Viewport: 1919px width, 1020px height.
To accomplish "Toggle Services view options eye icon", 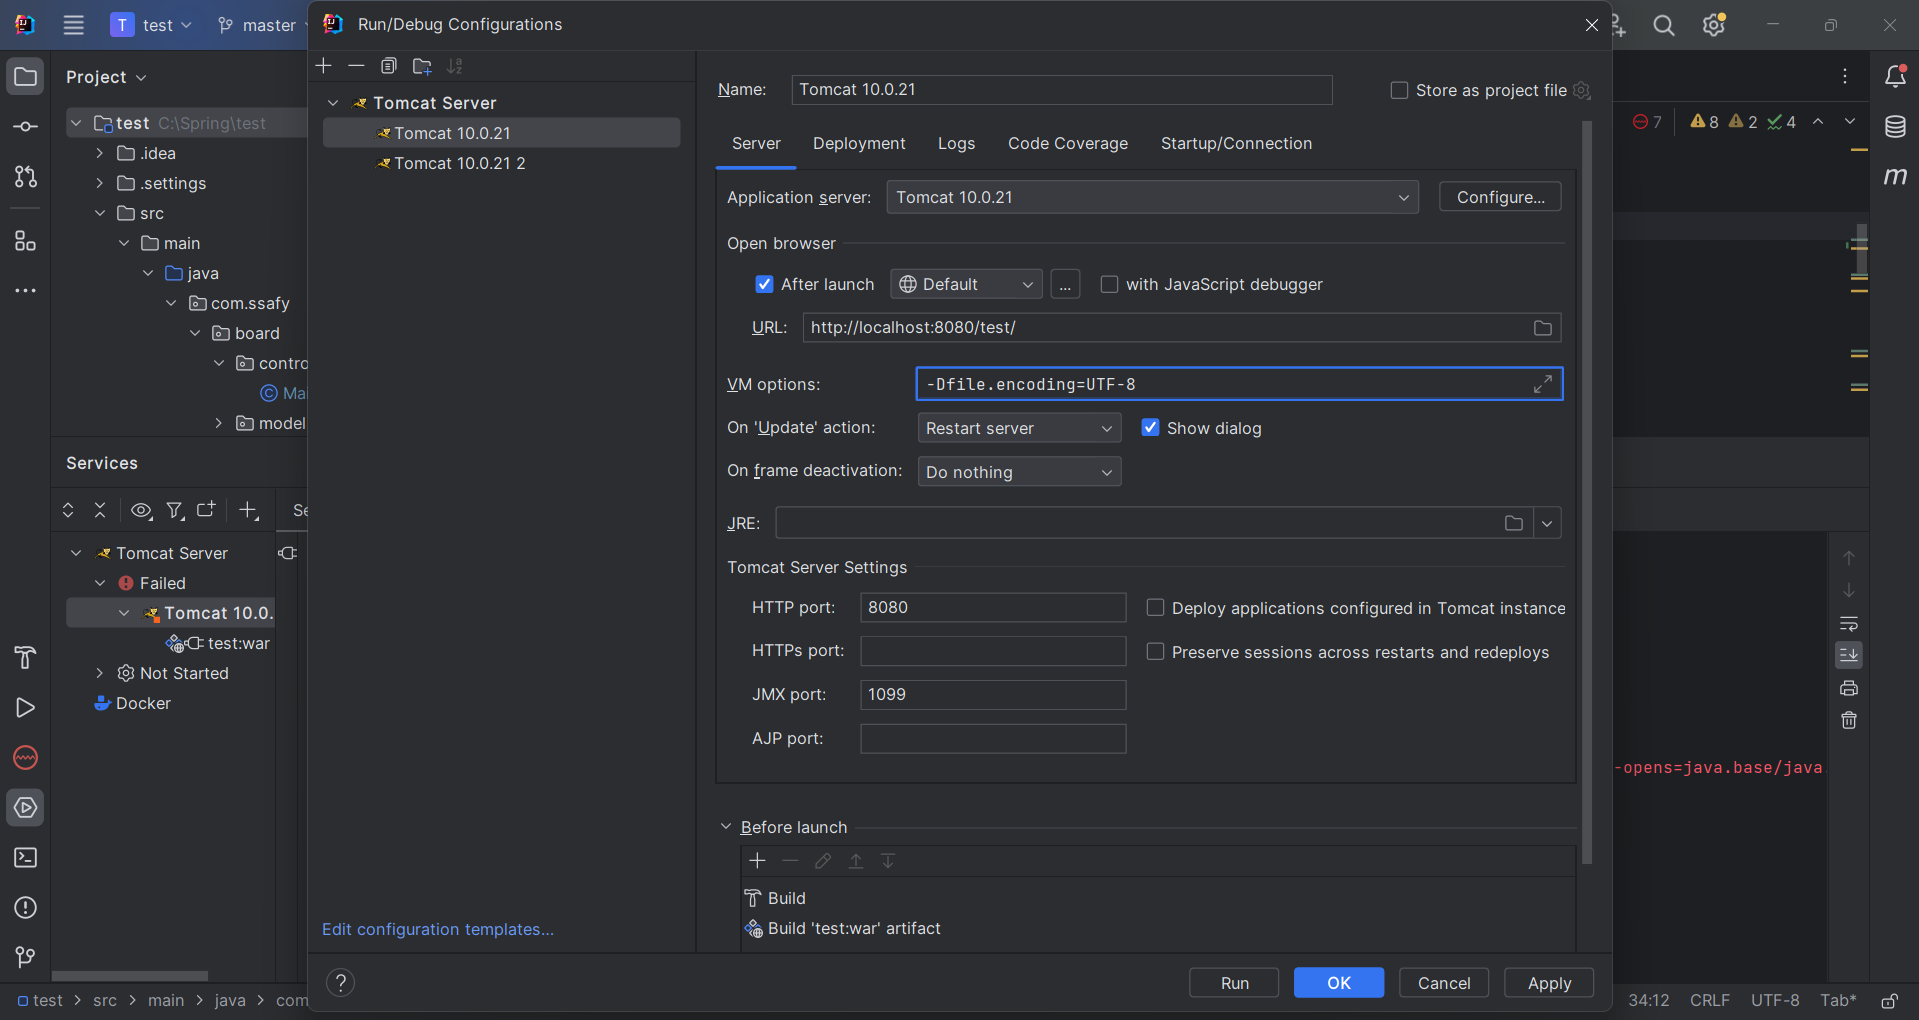I will (141, 511).
